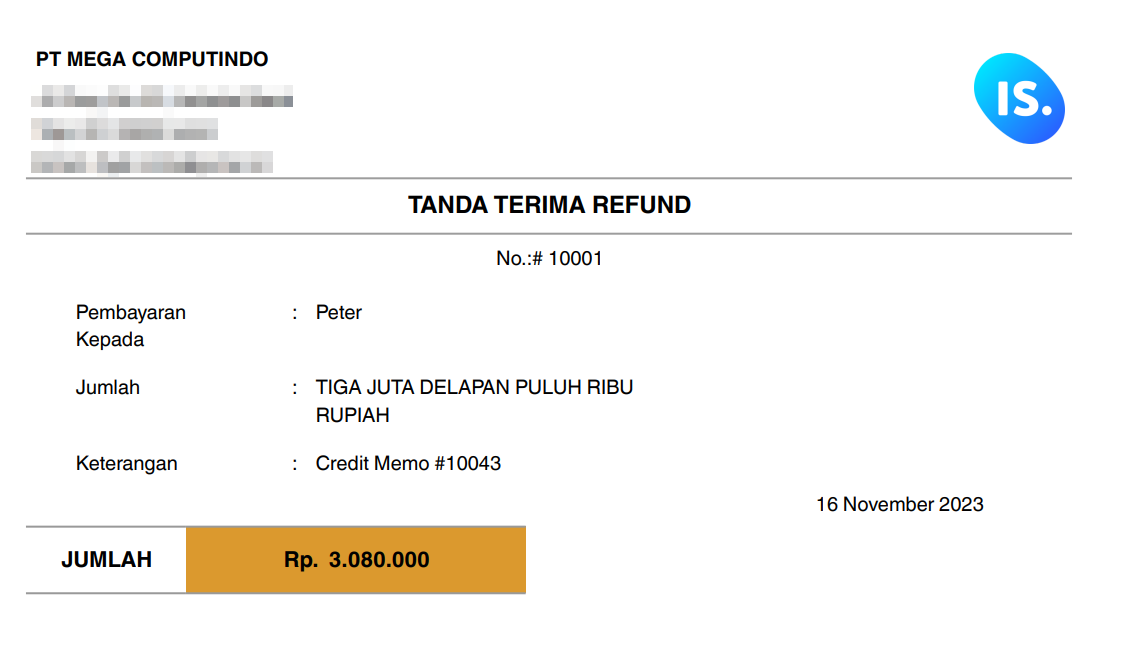Click the date 16 November 2023
The height and width of the screenshot is (646, 1125).
pyautogui.click(x=900, y=505)
